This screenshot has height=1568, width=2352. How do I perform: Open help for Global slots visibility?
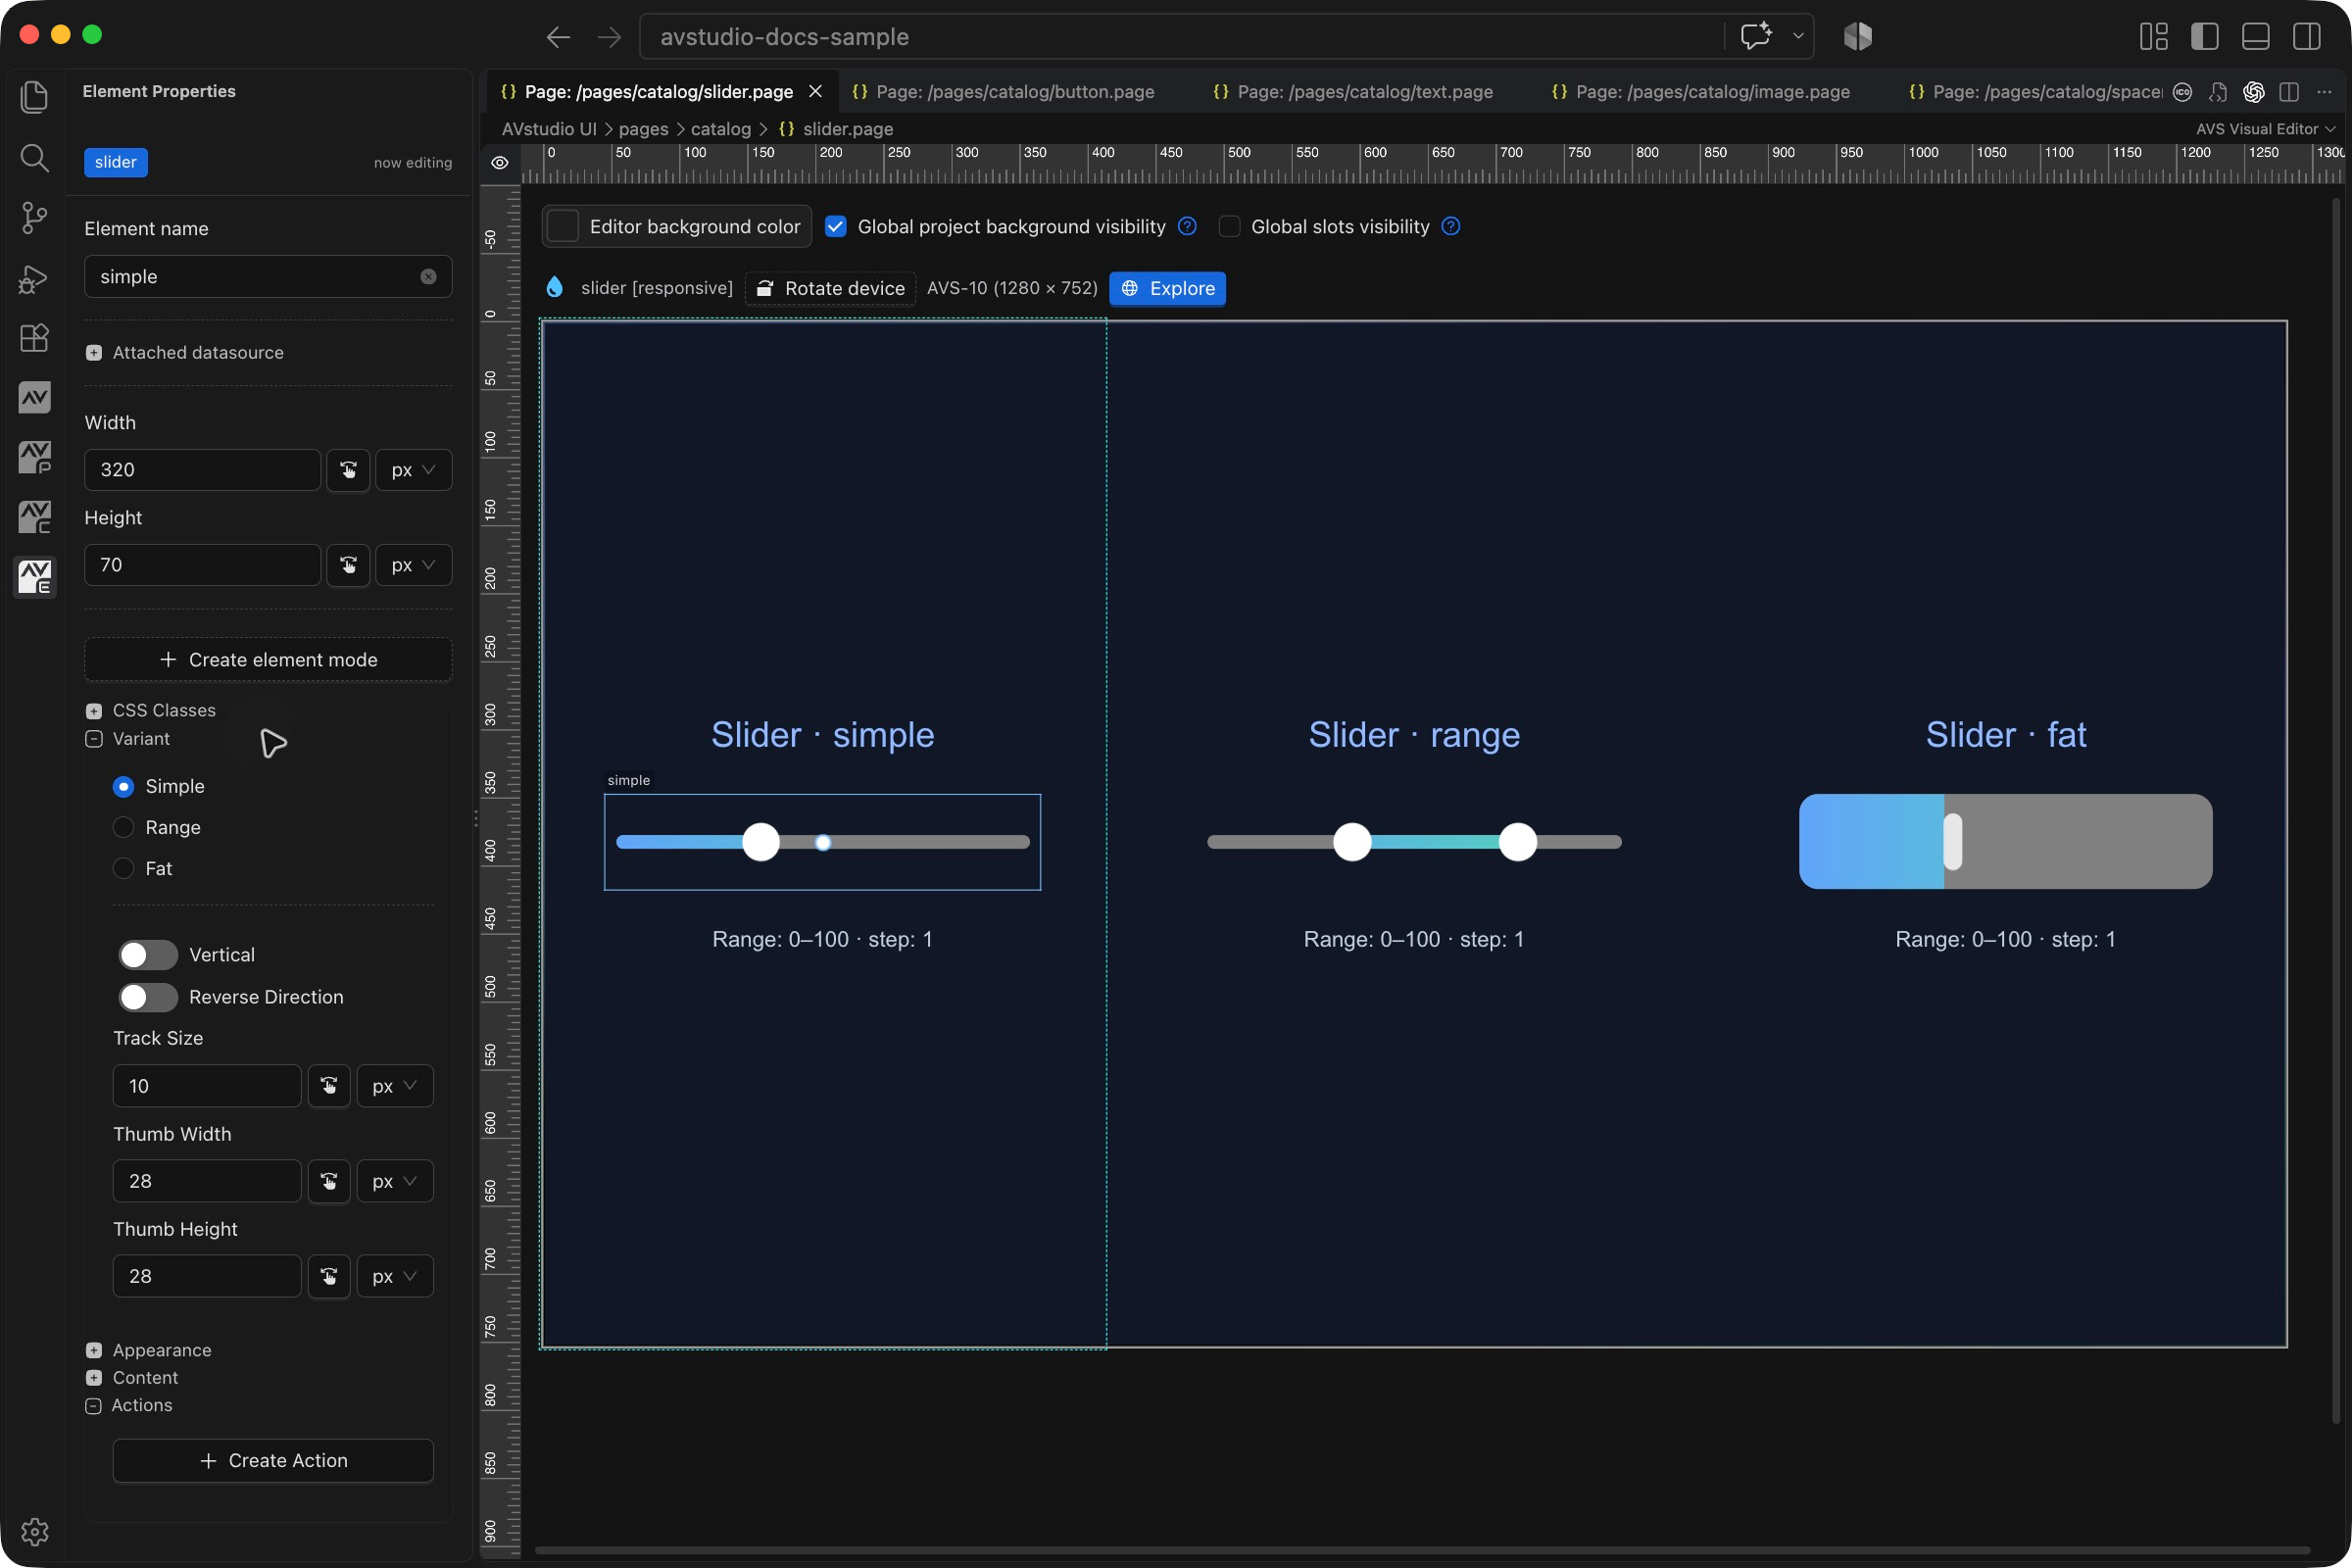(1451, 227)
